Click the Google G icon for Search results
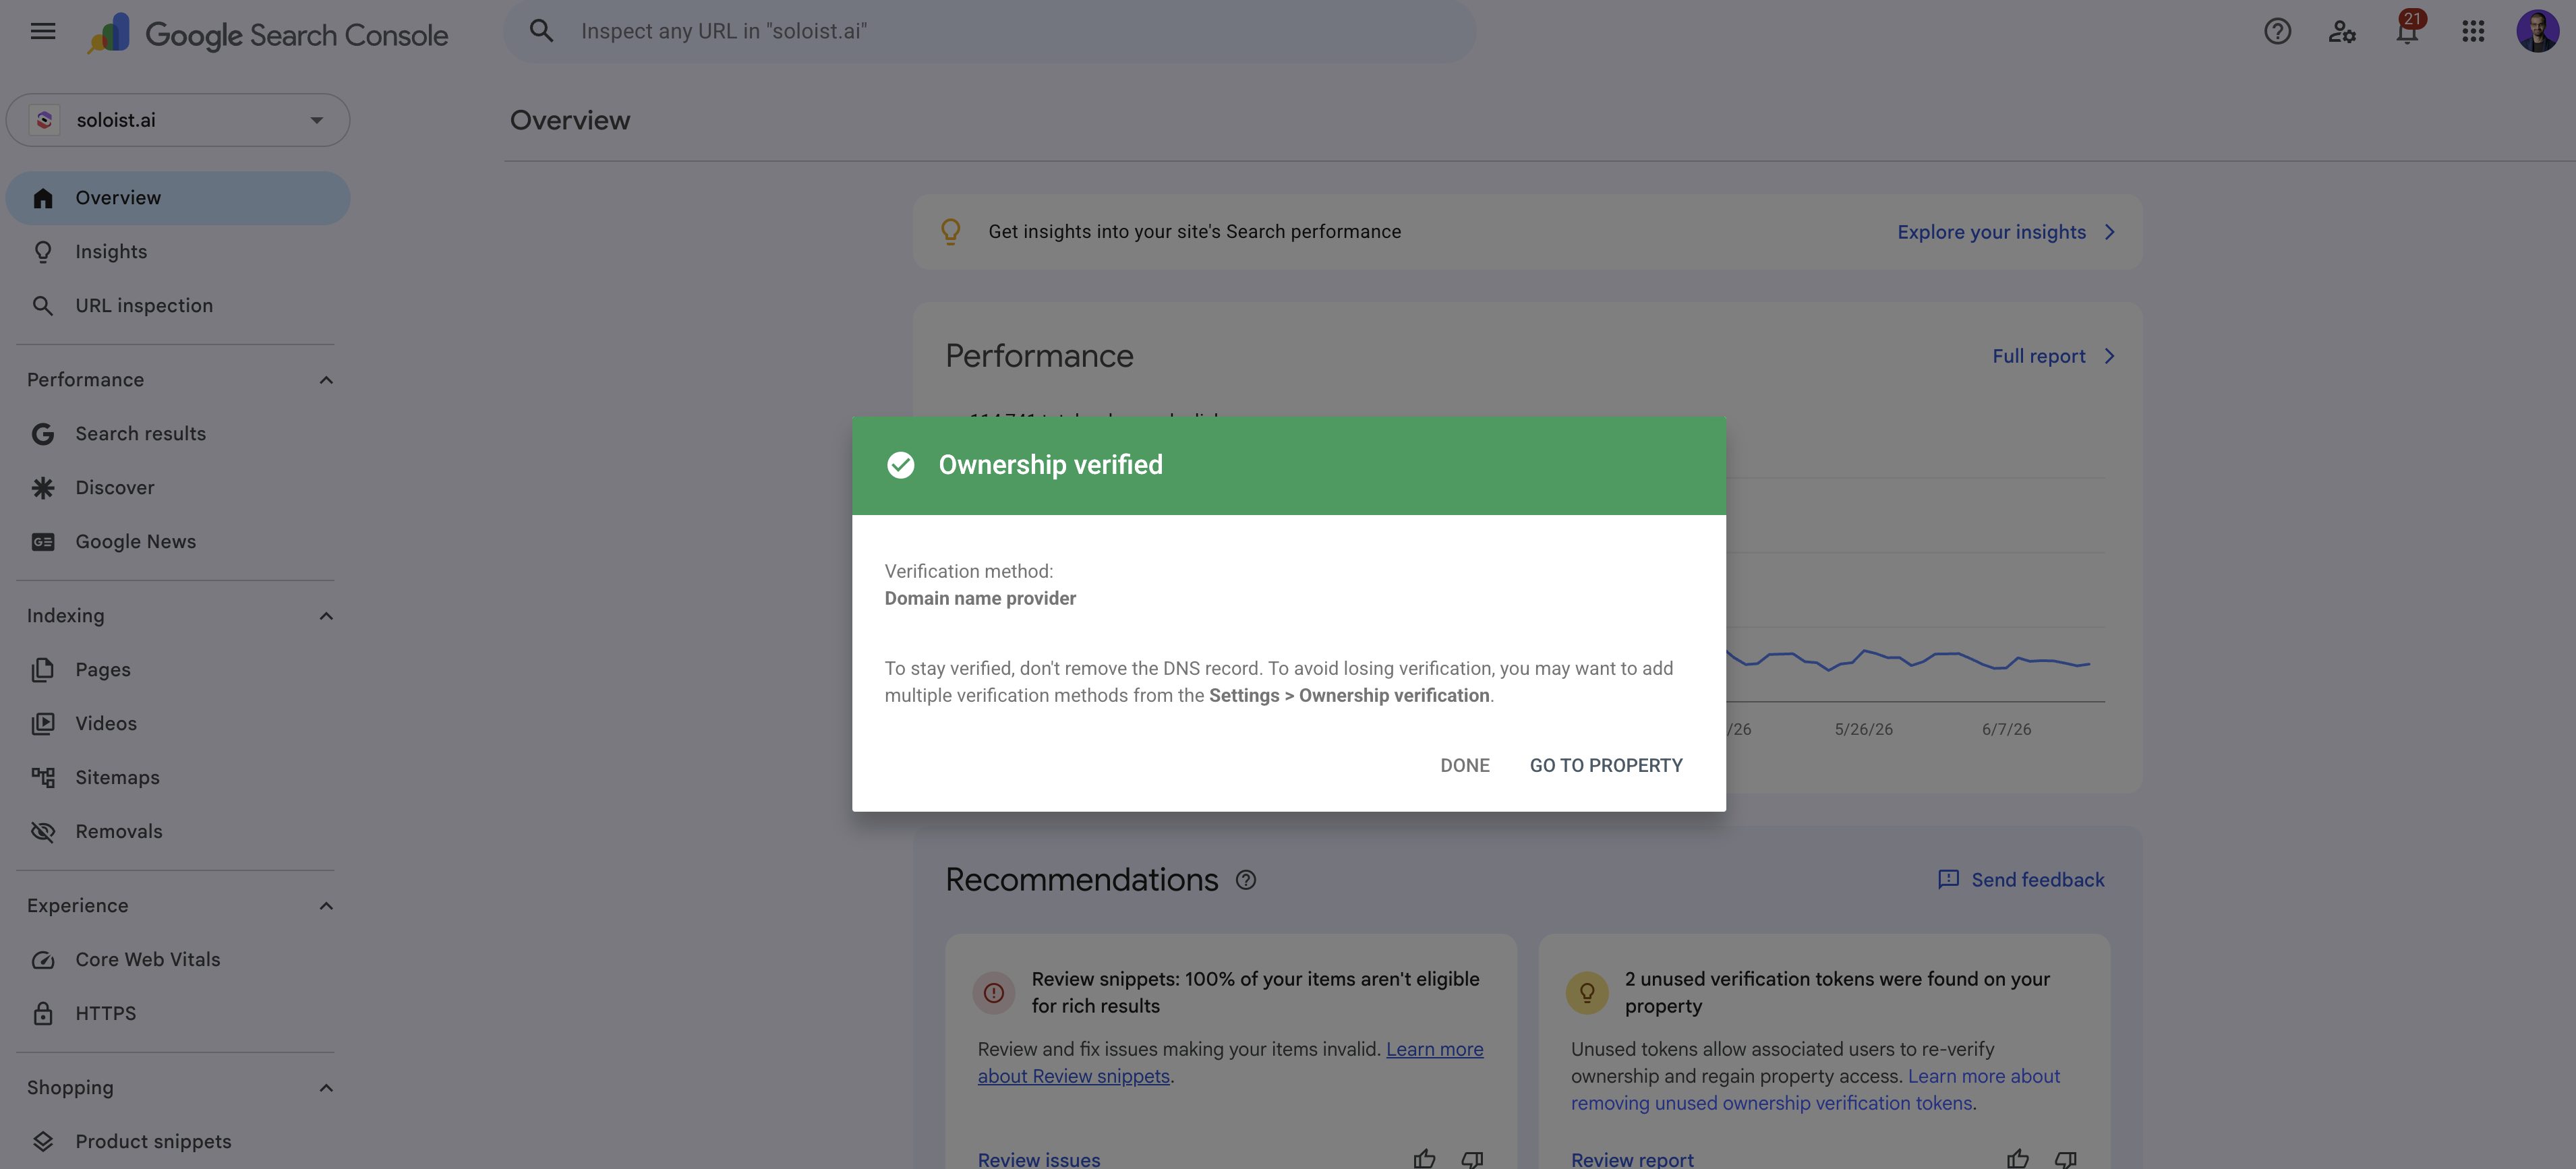Image resolution: width=2576 pixels, height=1169 pixels. coord(42,434)
